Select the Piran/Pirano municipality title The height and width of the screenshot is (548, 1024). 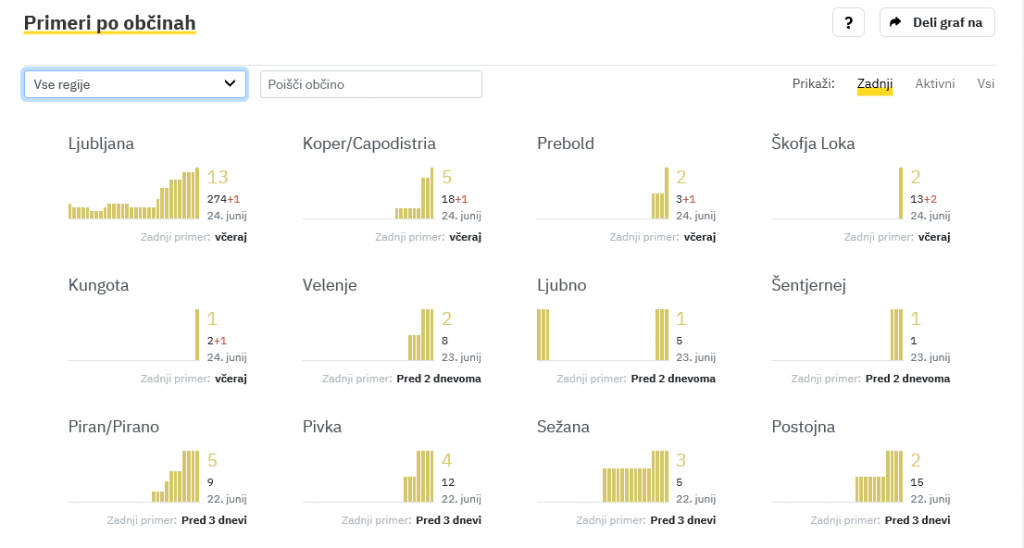[113, 427]
